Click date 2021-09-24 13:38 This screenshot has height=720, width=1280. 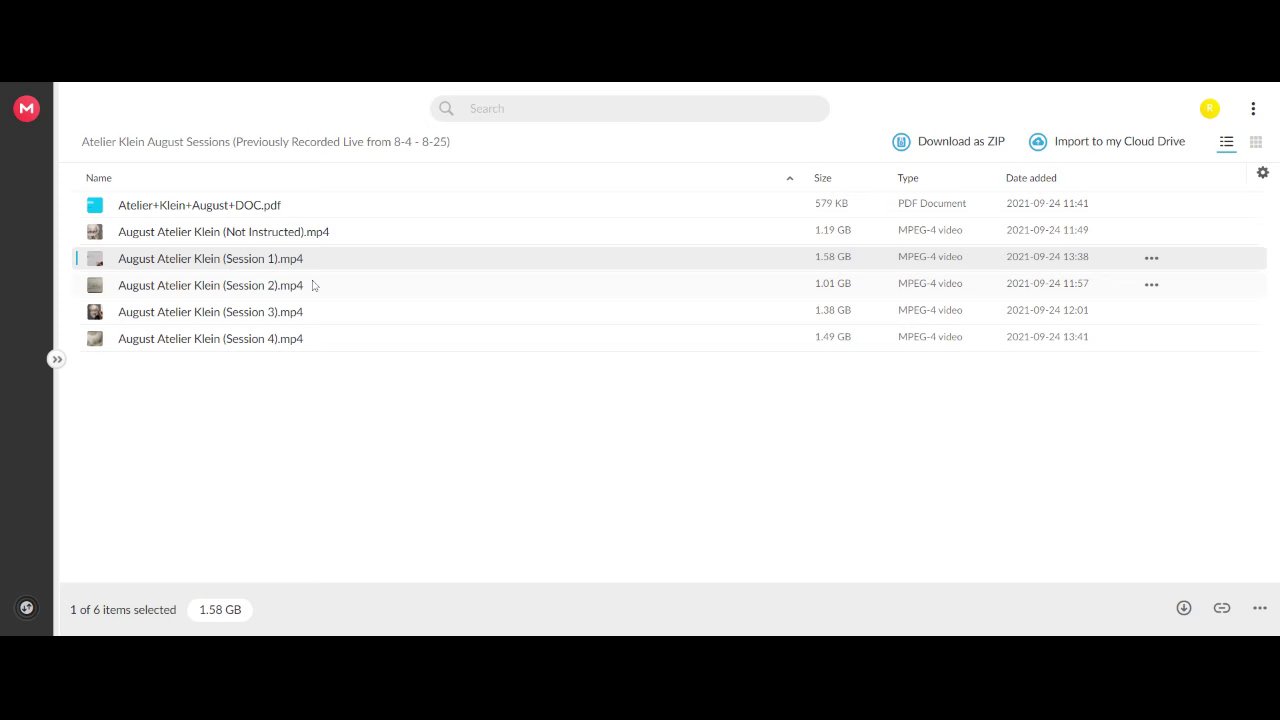click(x=1047, y=256)
